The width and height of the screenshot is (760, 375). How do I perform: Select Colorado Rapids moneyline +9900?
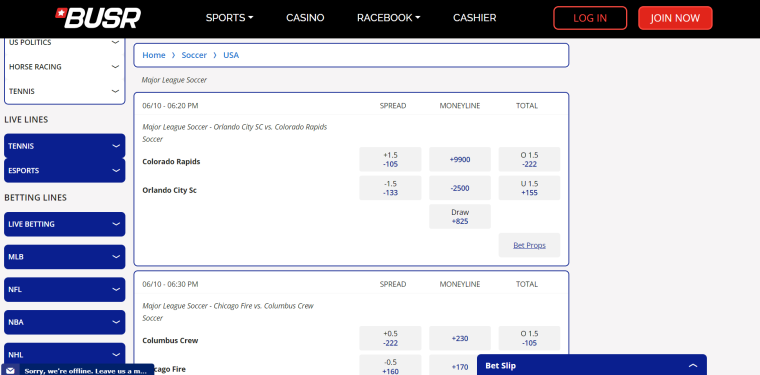coord(459,159)
